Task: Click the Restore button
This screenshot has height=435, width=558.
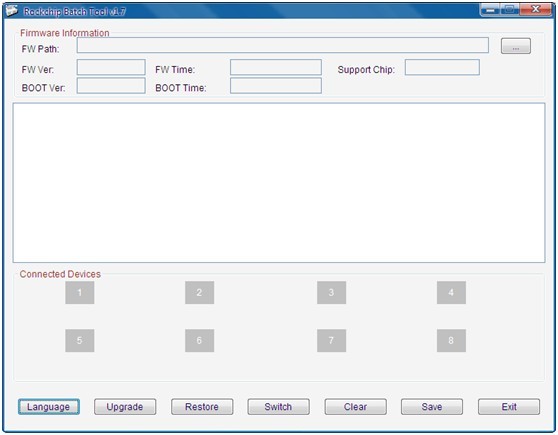Action: click(x=202, y=407)
